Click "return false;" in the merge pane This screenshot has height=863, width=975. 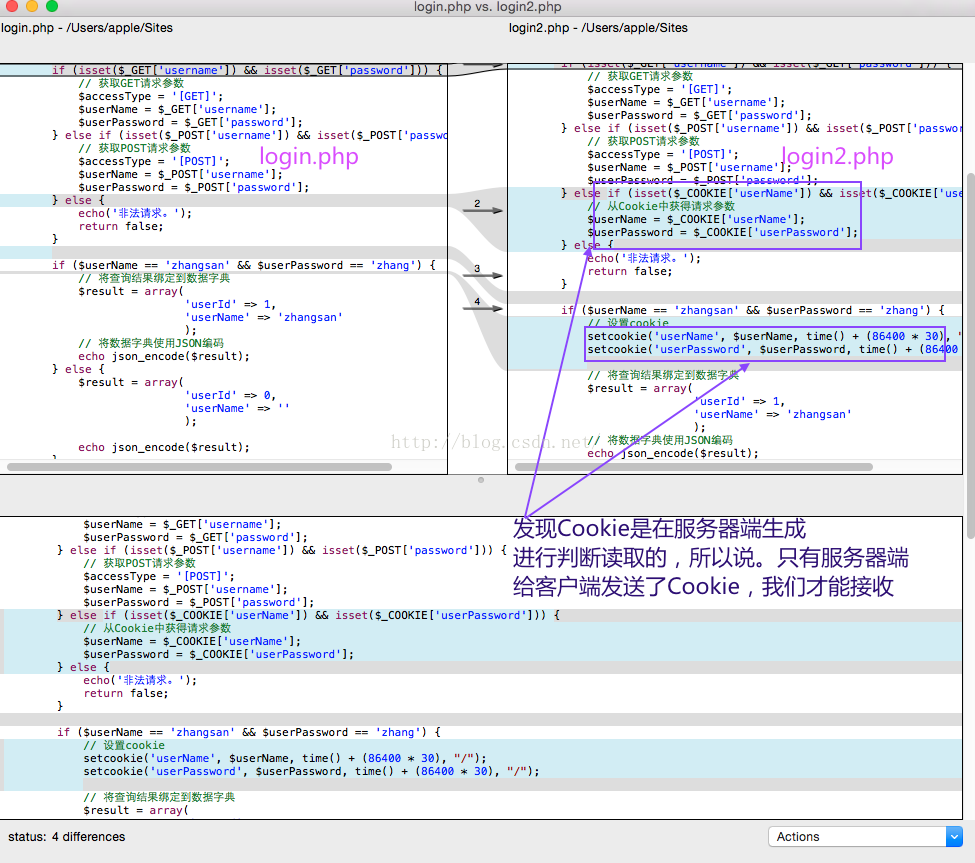pyautogui.click(x=126, y=693)
